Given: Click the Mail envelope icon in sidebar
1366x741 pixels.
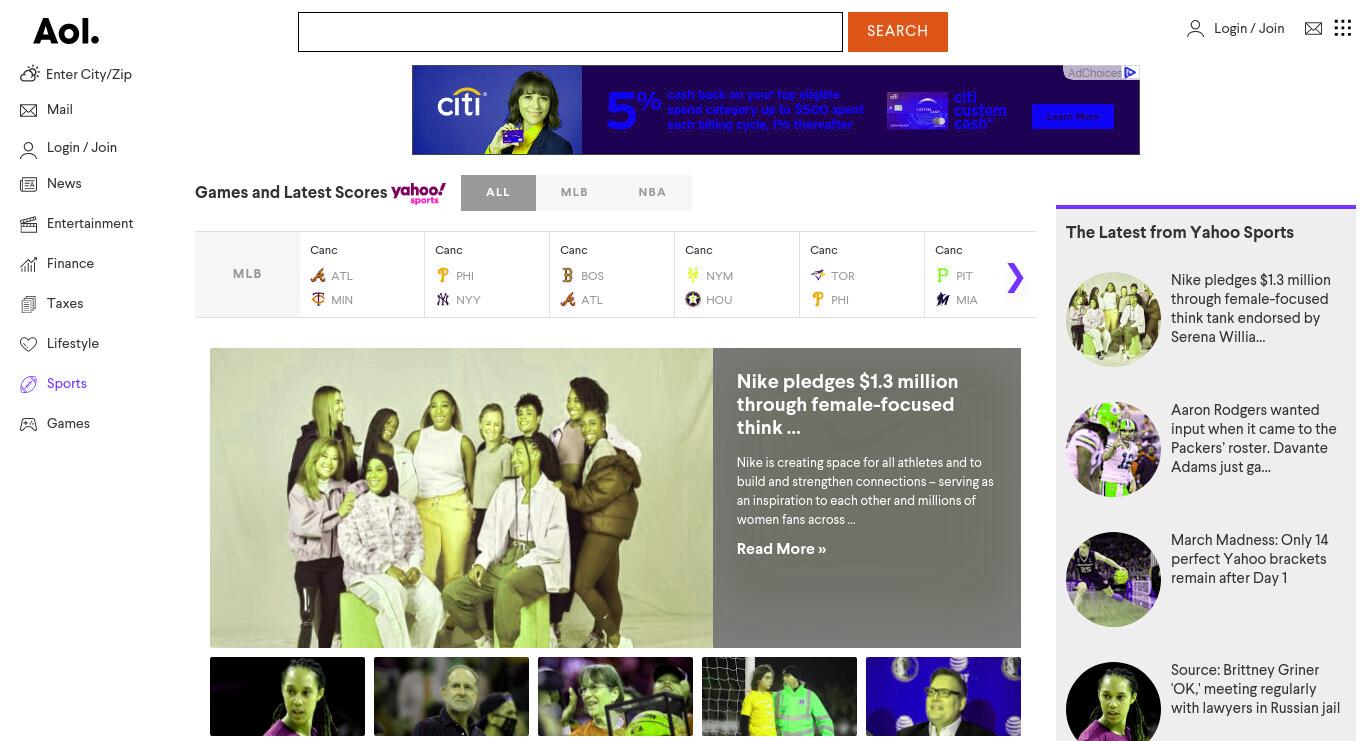Looking at the screenshot, I should (x=29, y=110).
